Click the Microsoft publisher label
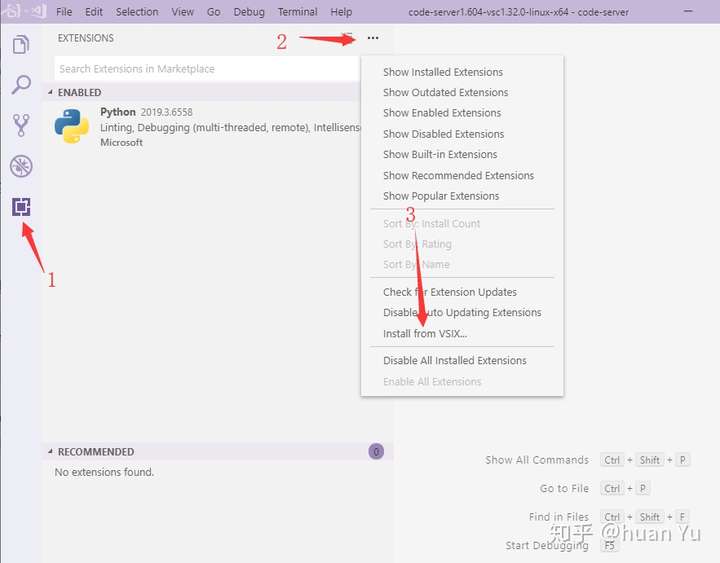 tap(121, 142)
